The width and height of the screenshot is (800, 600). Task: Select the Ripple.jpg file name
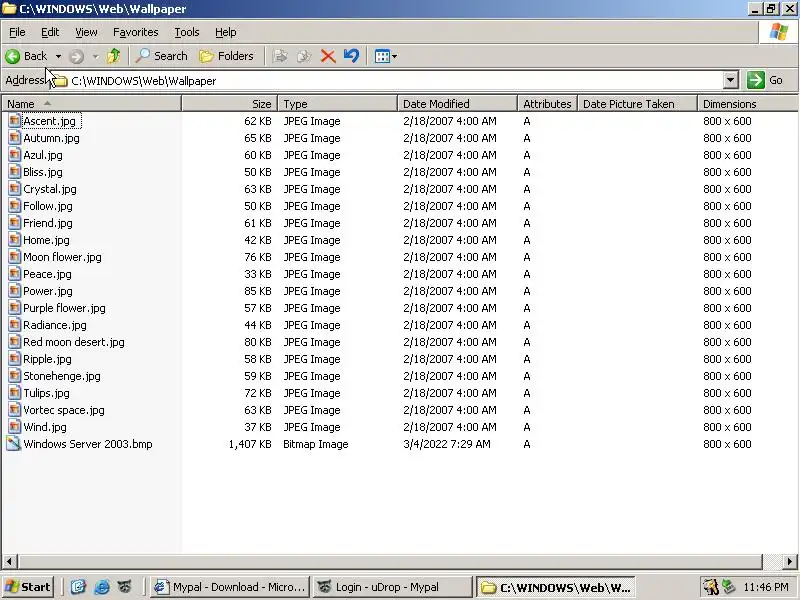[x=47, y=359]
